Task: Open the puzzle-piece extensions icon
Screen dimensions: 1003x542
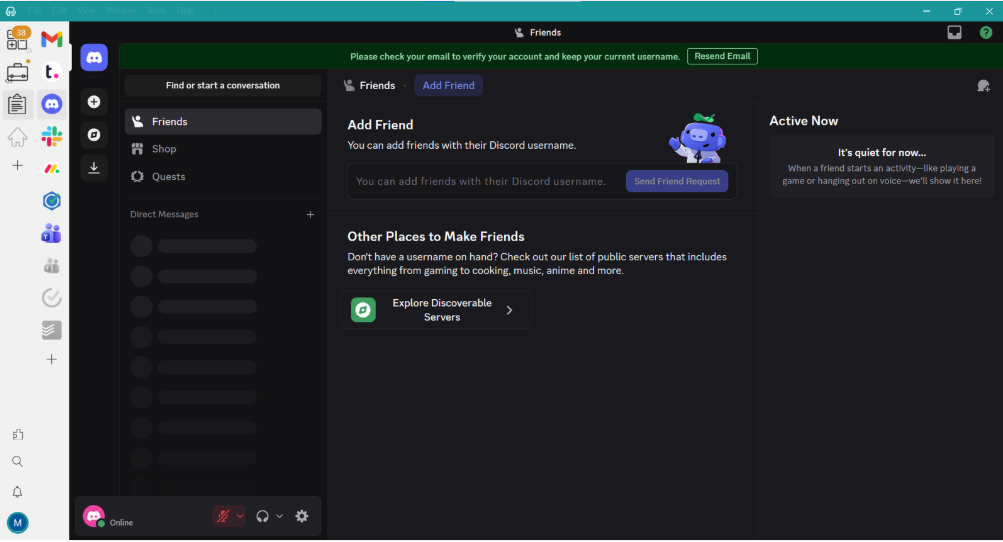Action: click(17, 435)
